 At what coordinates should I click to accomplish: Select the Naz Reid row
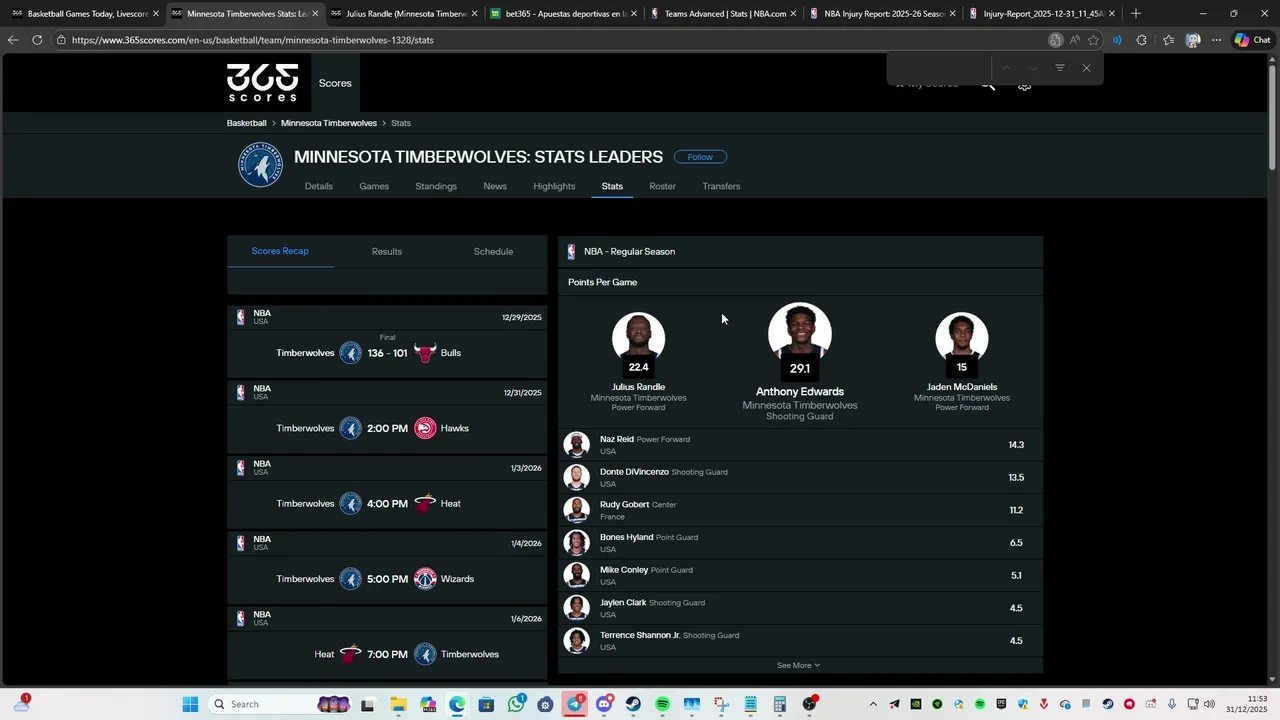click(800, 445)
